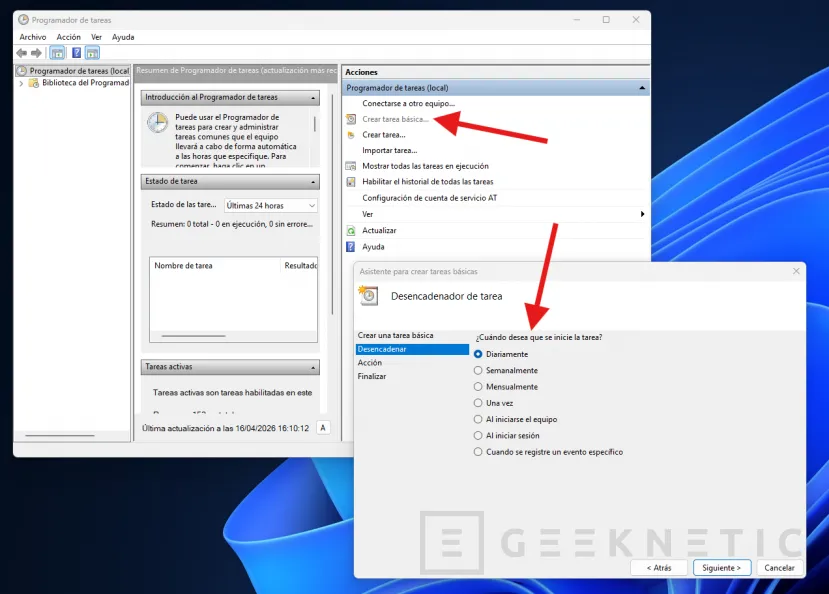Open the Acción menu
This screenshot has height=594, width=829.
(x=69, y=37)
